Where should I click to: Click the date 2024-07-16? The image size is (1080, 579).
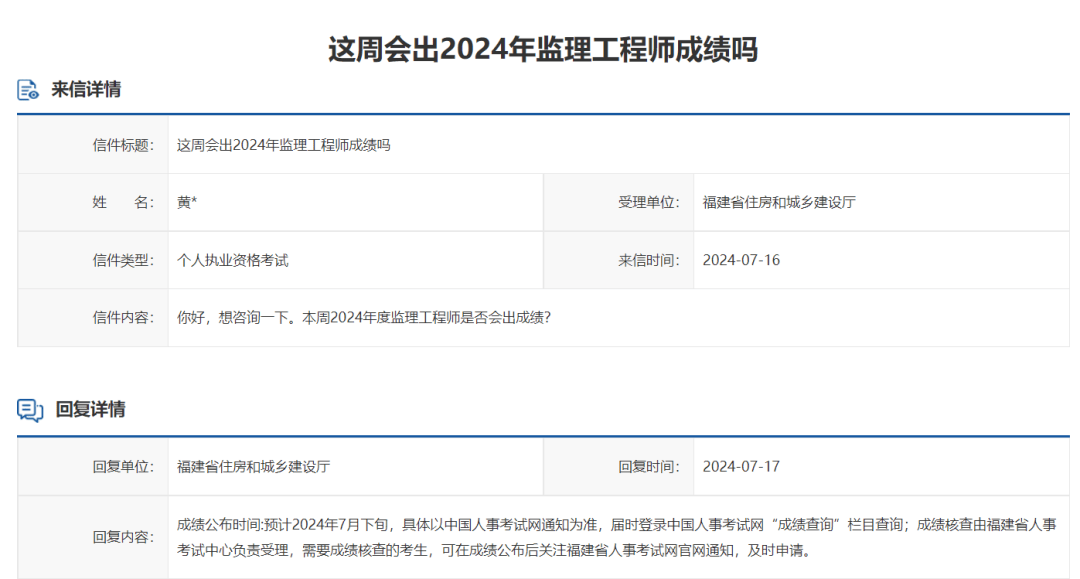740,260
